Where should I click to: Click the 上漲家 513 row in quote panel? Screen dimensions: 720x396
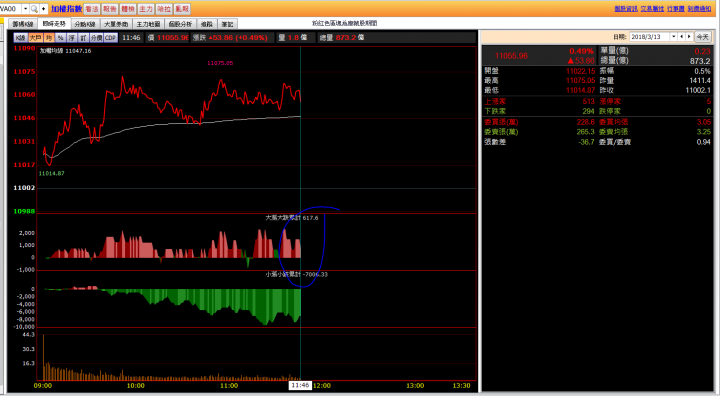540,102
